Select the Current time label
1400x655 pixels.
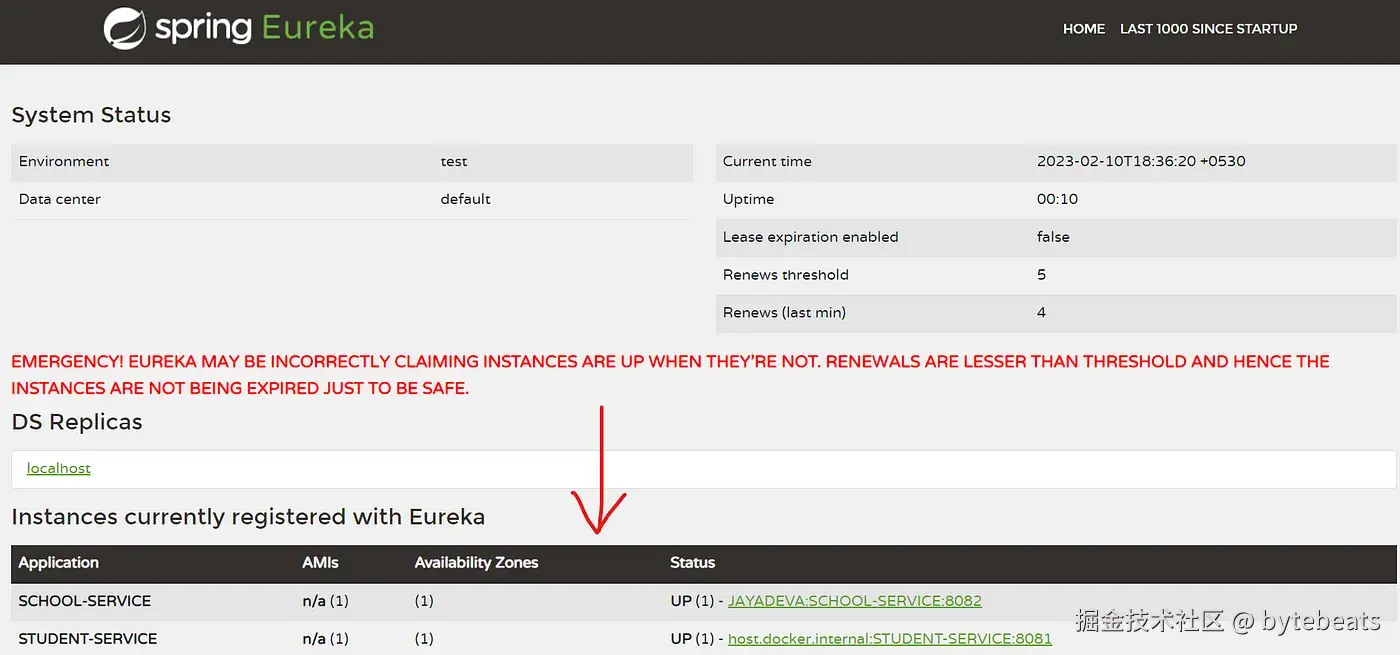click(x=767, y=161)
